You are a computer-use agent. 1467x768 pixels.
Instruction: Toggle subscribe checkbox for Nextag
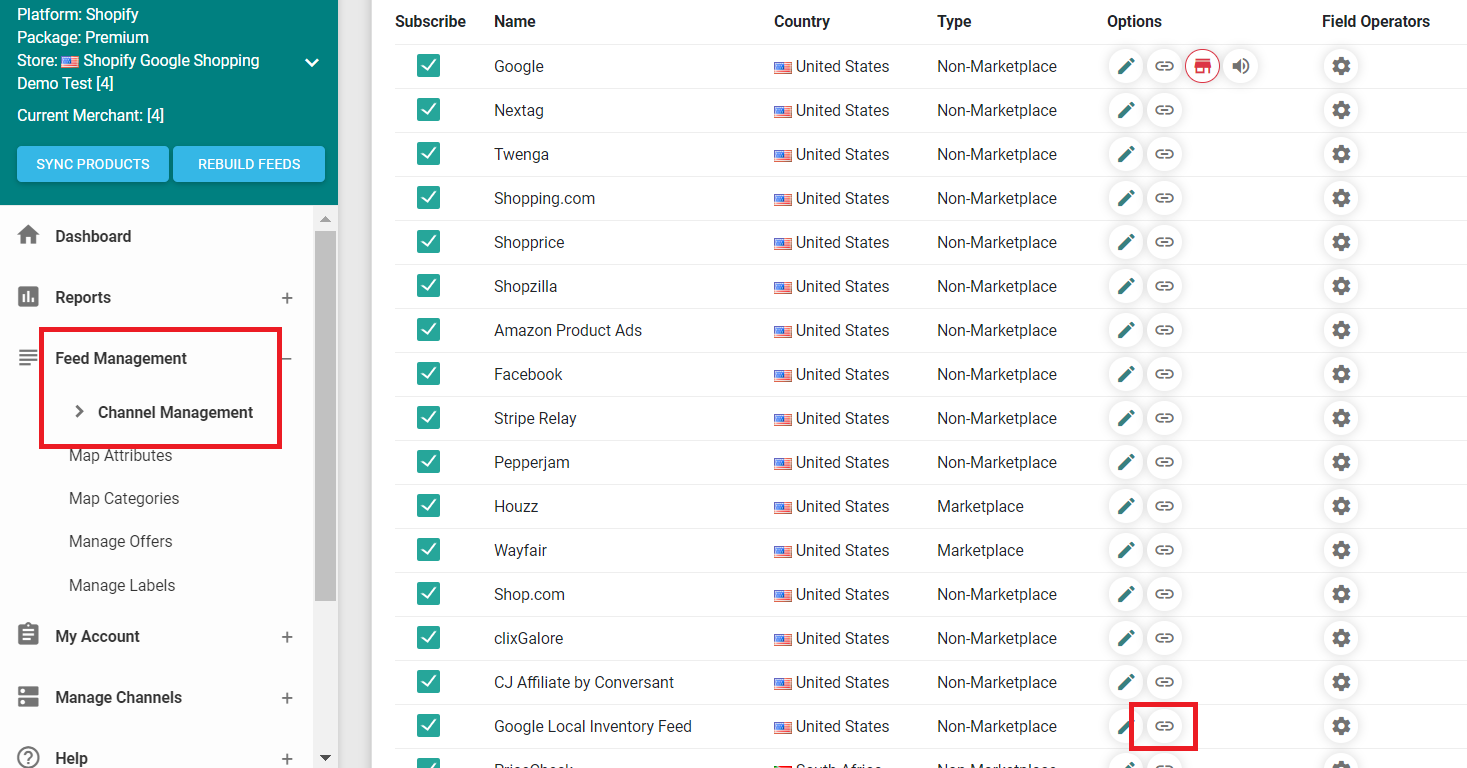tap(429, 110)
